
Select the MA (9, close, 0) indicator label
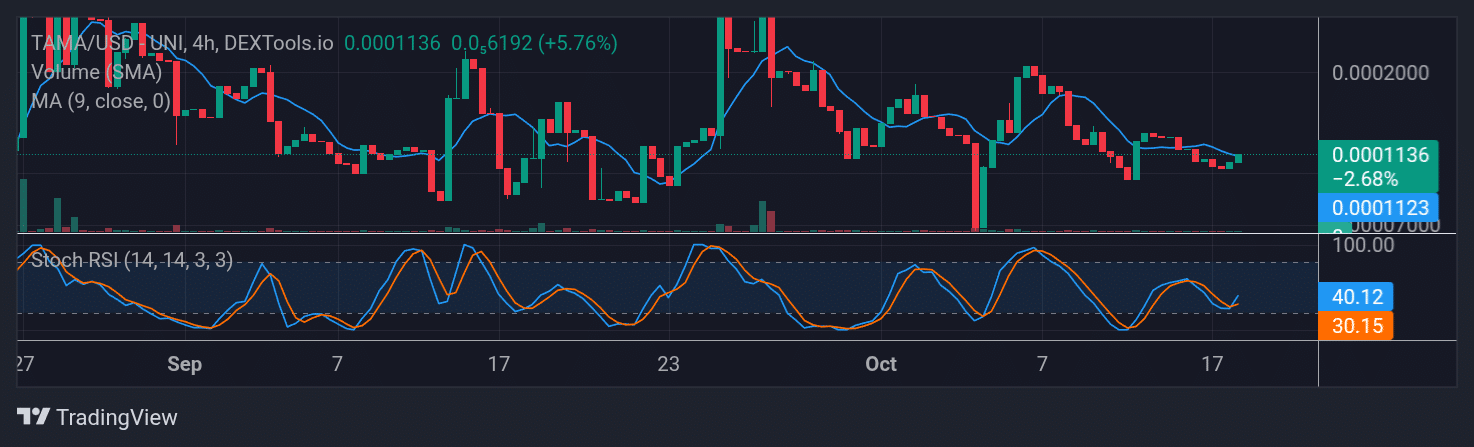100,100
